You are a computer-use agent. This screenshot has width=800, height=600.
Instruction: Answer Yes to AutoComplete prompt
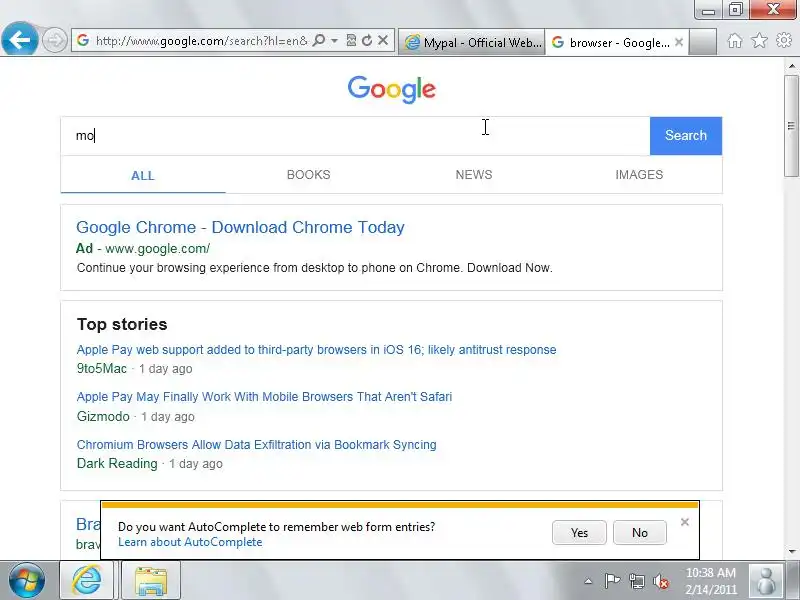coord(579,533)
